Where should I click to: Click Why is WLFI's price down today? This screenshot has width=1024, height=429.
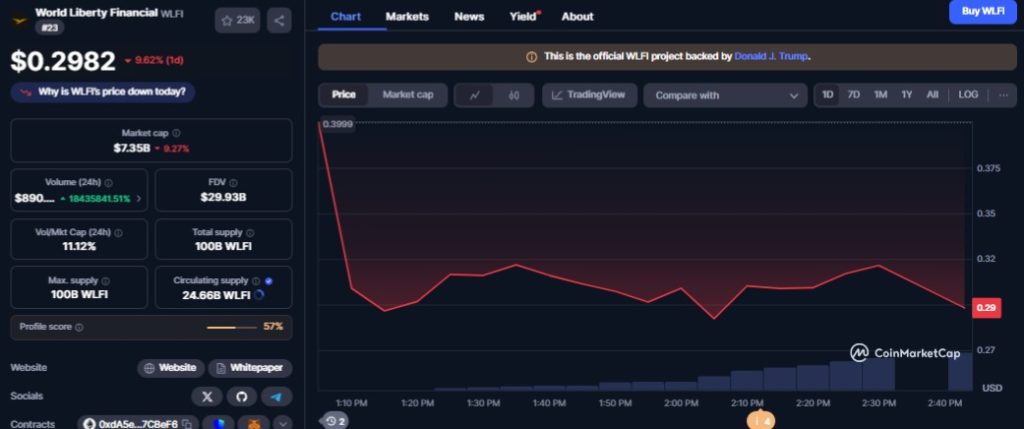point(103,92)
